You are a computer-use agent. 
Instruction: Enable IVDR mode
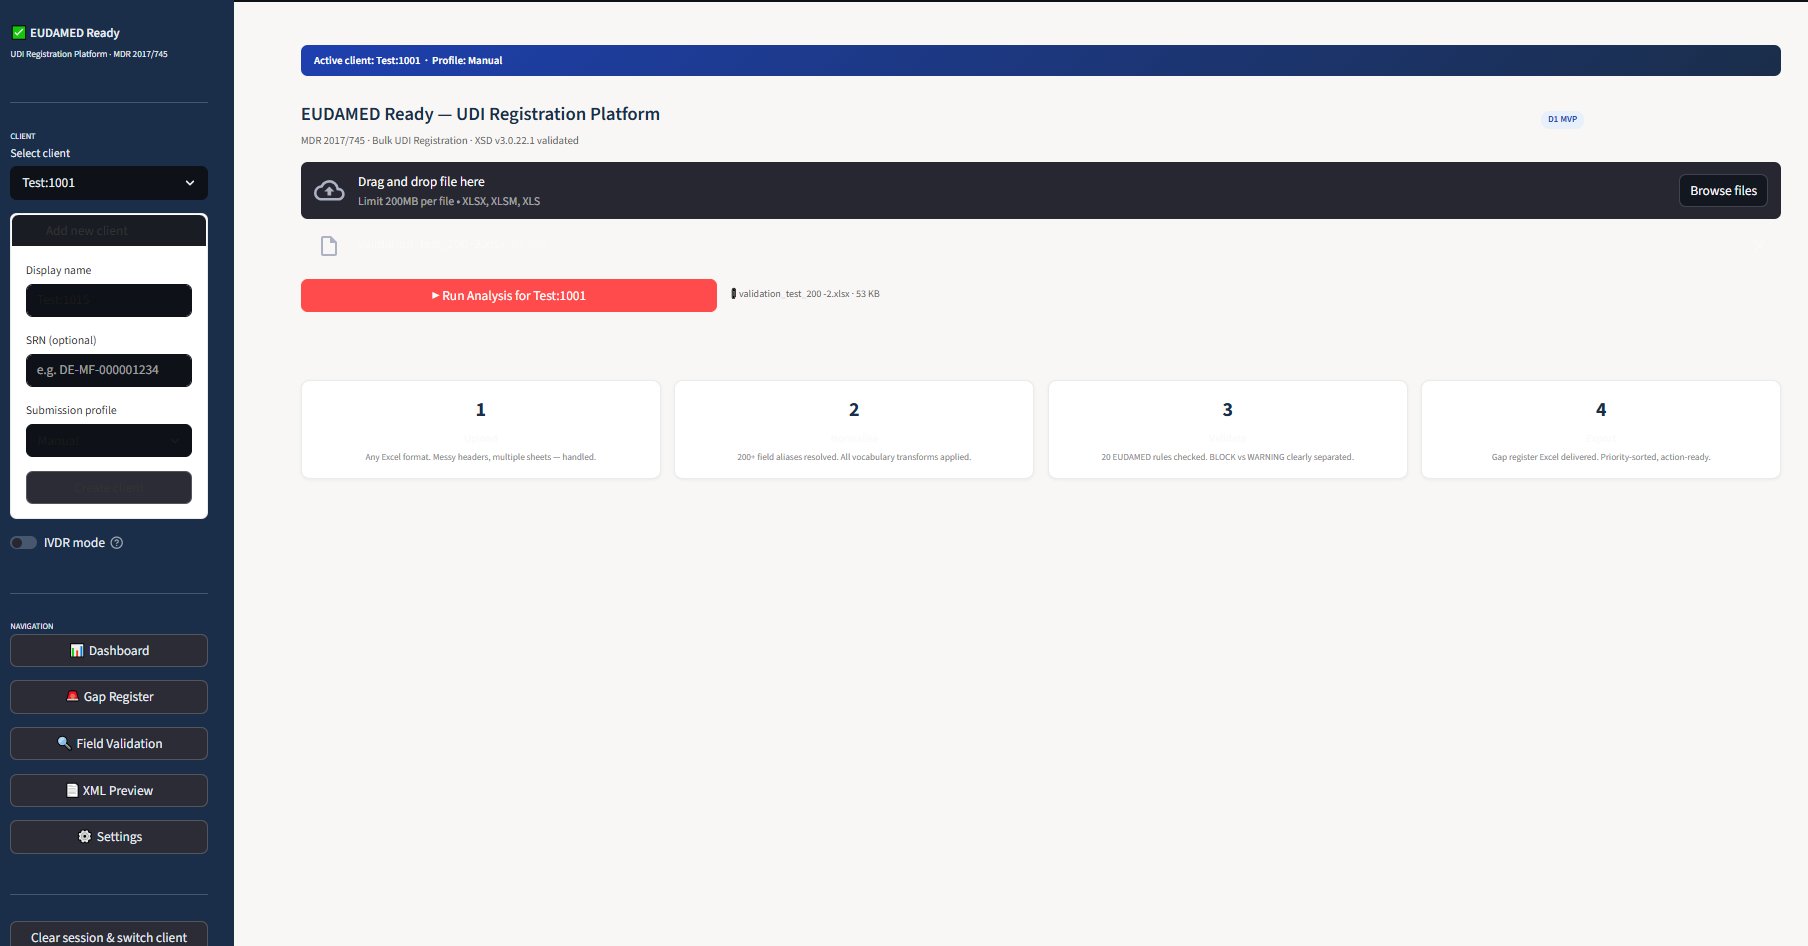tap(23, 542)
